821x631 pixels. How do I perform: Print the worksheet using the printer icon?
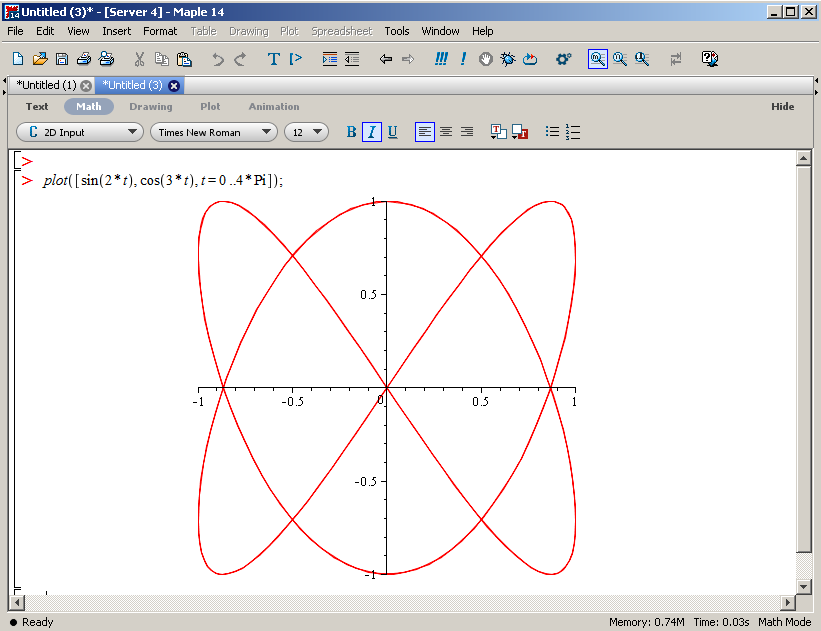[x=84, y=59]
